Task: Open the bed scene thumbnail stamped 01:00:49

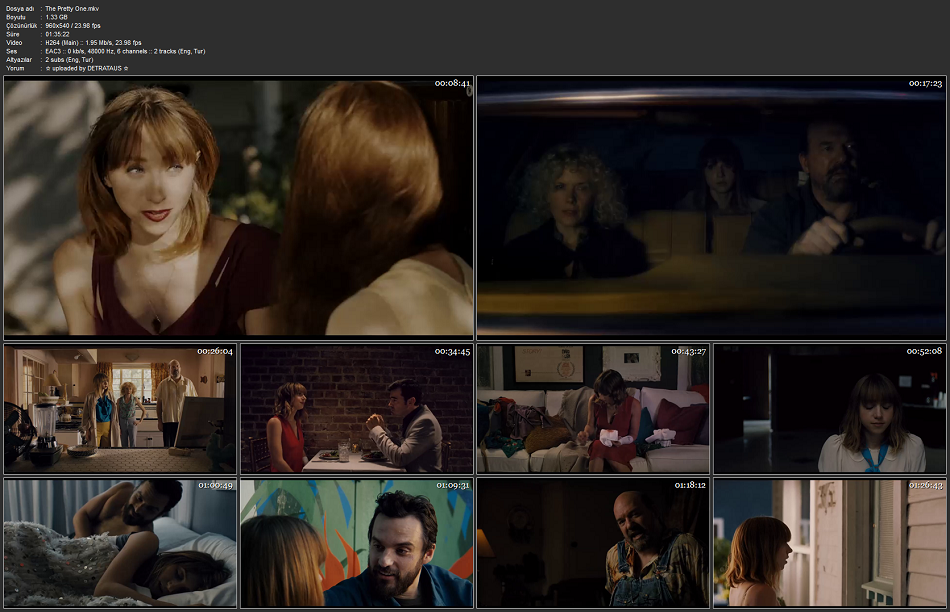Action: [120, 543]
